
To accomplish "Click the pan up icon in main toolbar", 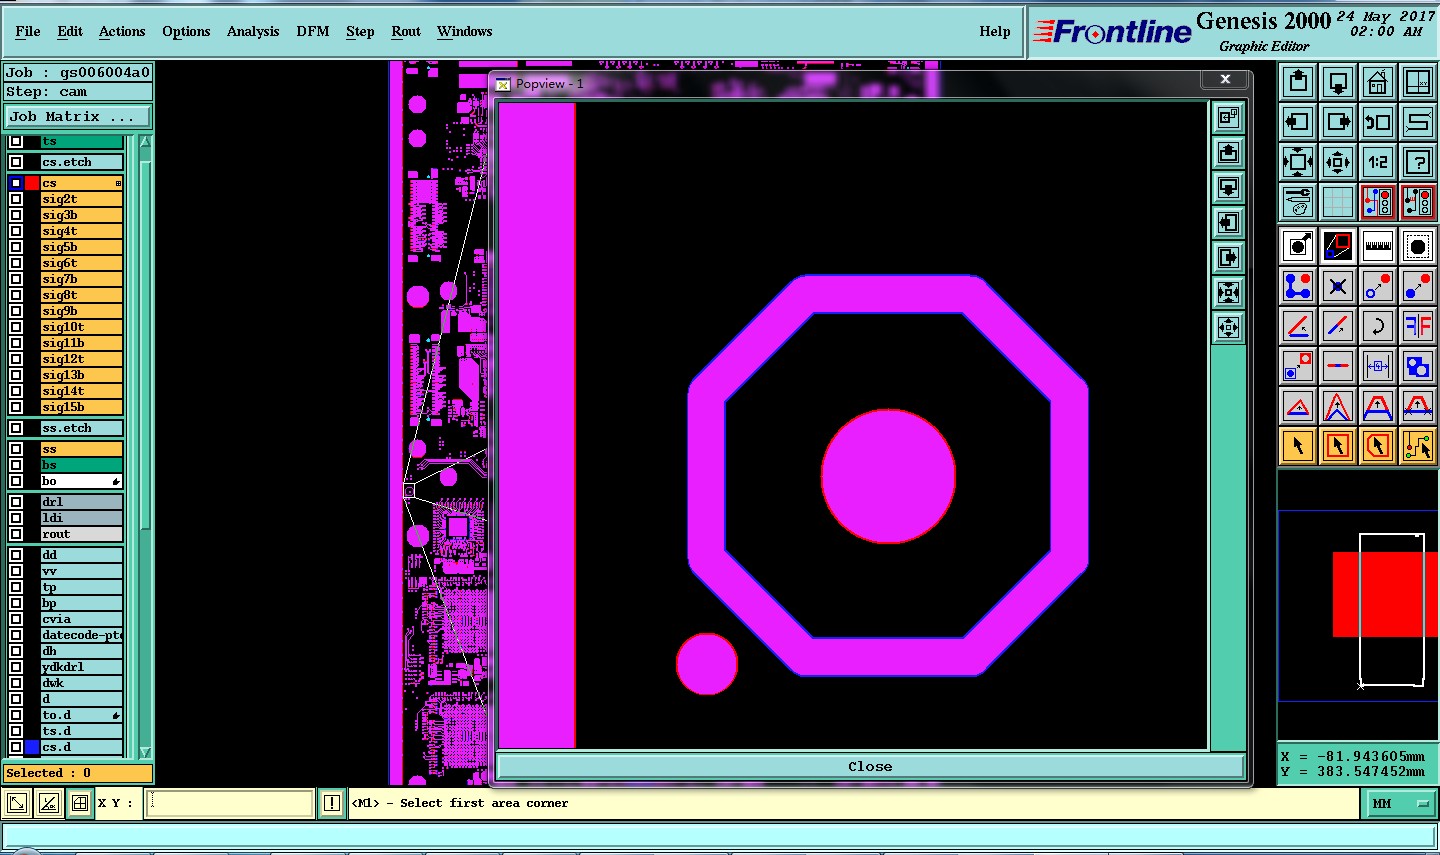I will tap(1298, 82).
